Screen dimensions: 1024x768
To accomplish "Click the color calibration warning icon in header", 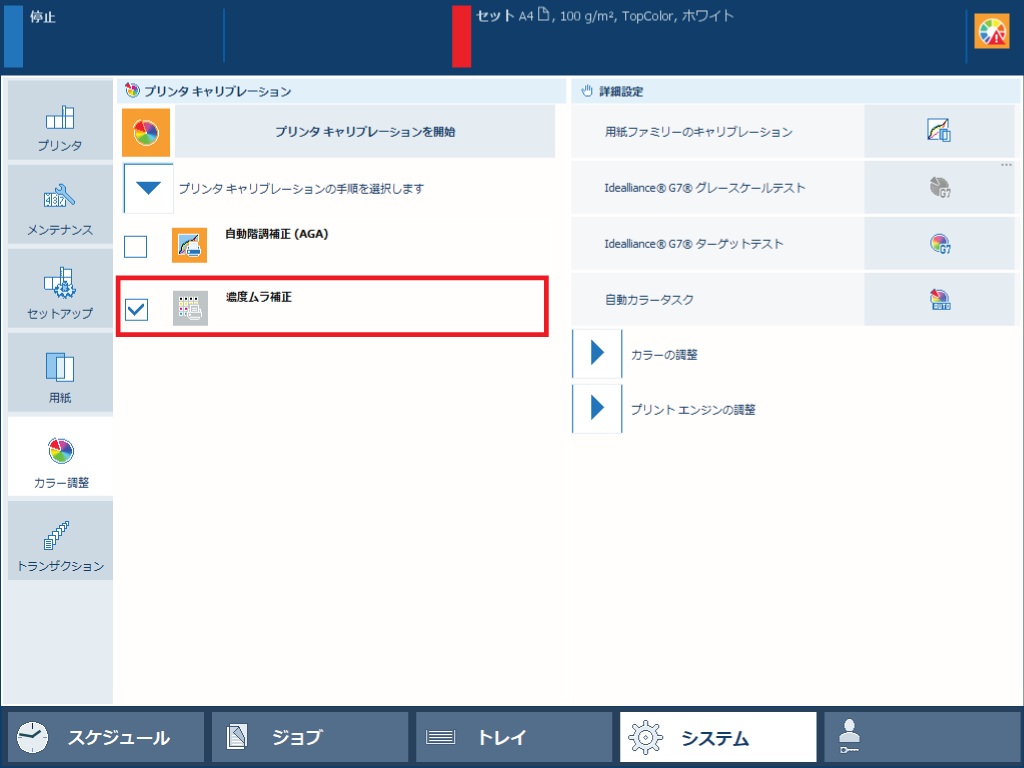I will click(x=991, y=31).
